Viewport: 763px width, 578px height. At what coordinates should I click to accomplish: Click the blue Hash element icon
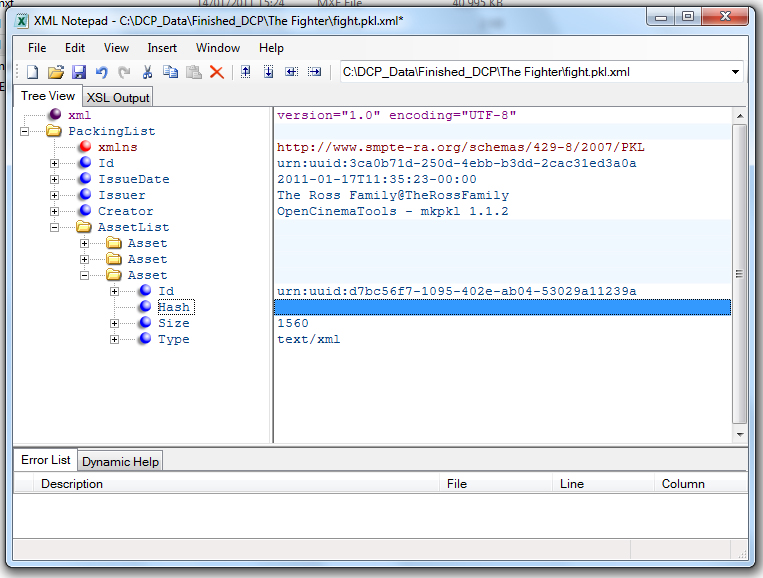tap(145, 306)
